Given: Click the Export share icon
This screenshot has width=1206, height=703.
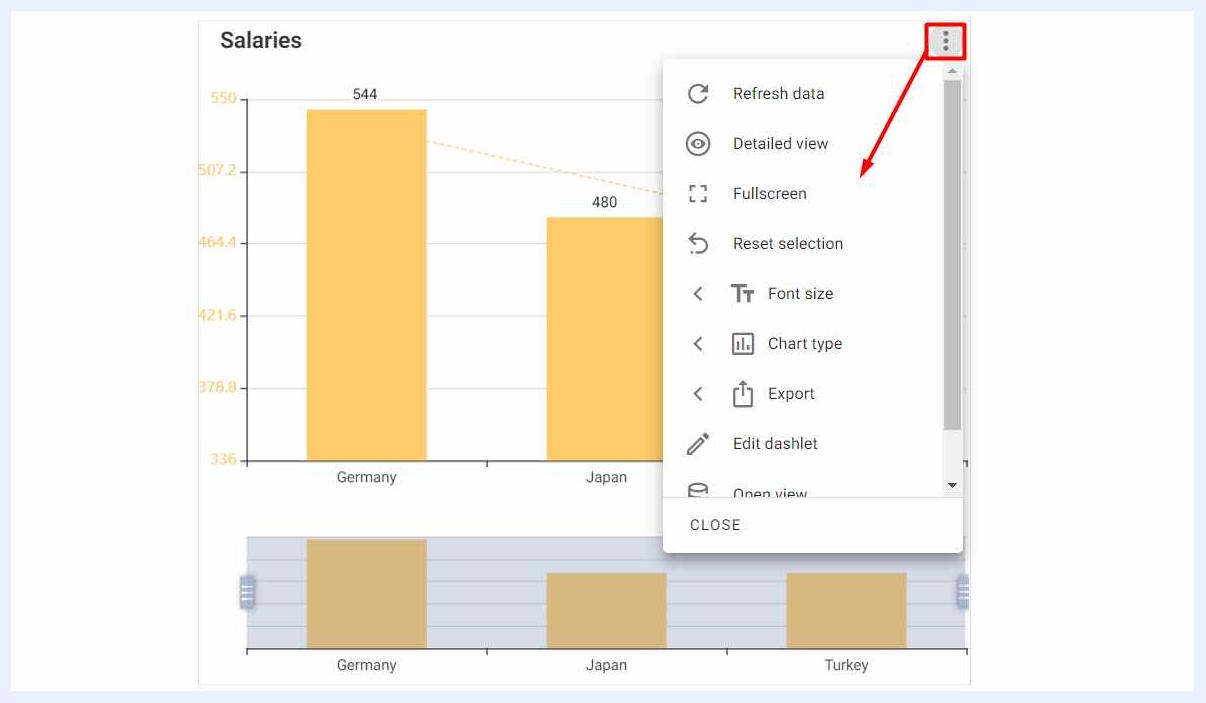Looking at the screenshot, I should click(x=742, y=394).
